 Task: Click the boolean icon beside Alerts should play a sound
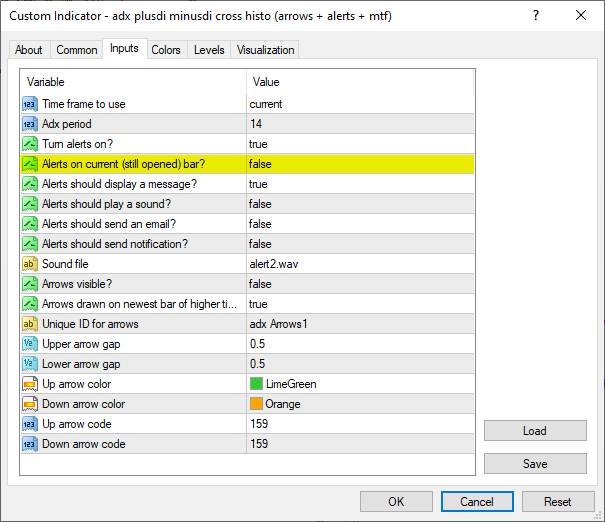pos(30,204)
